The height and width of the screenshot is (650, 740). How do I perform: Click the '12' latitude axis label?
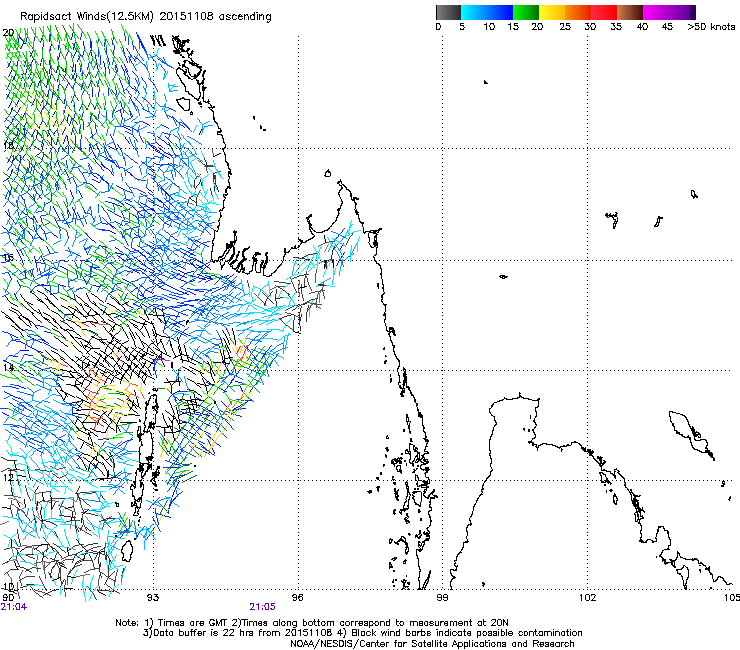click(8, 477)
